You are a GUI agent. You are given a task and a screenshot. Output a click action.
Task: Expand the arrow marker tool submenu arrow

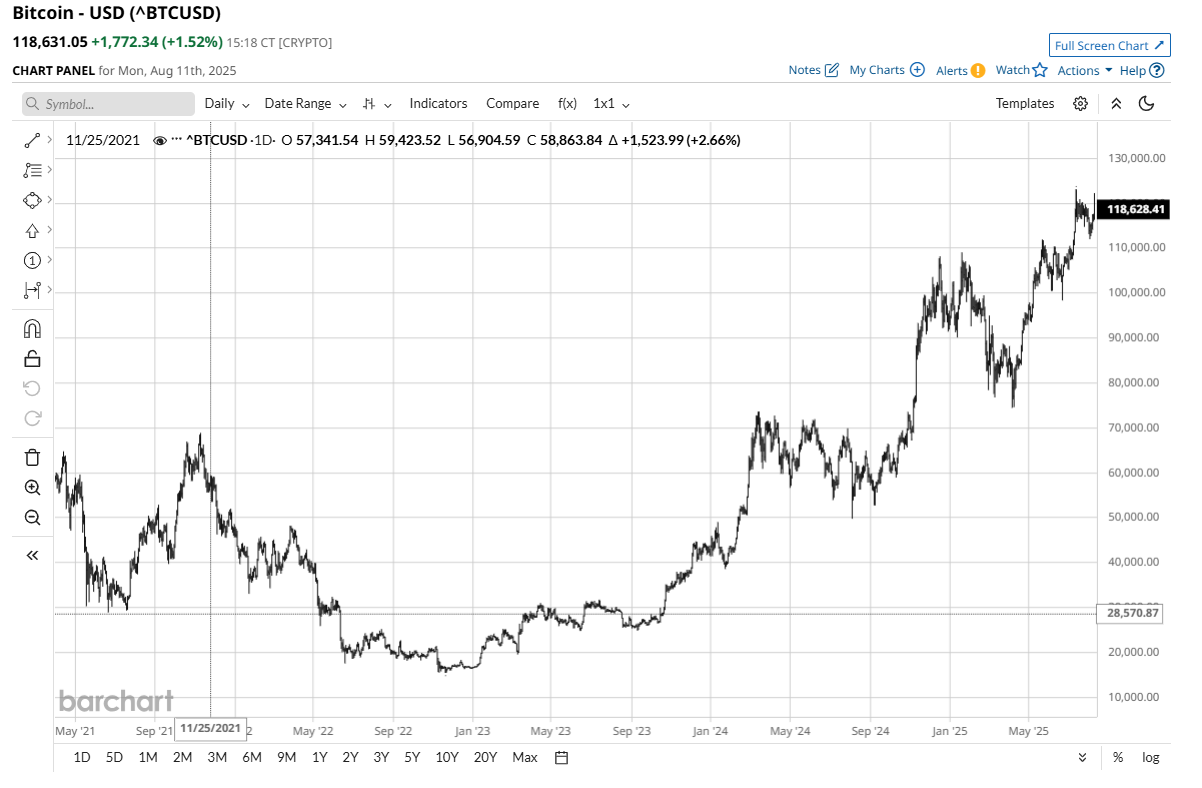(48, 231)
